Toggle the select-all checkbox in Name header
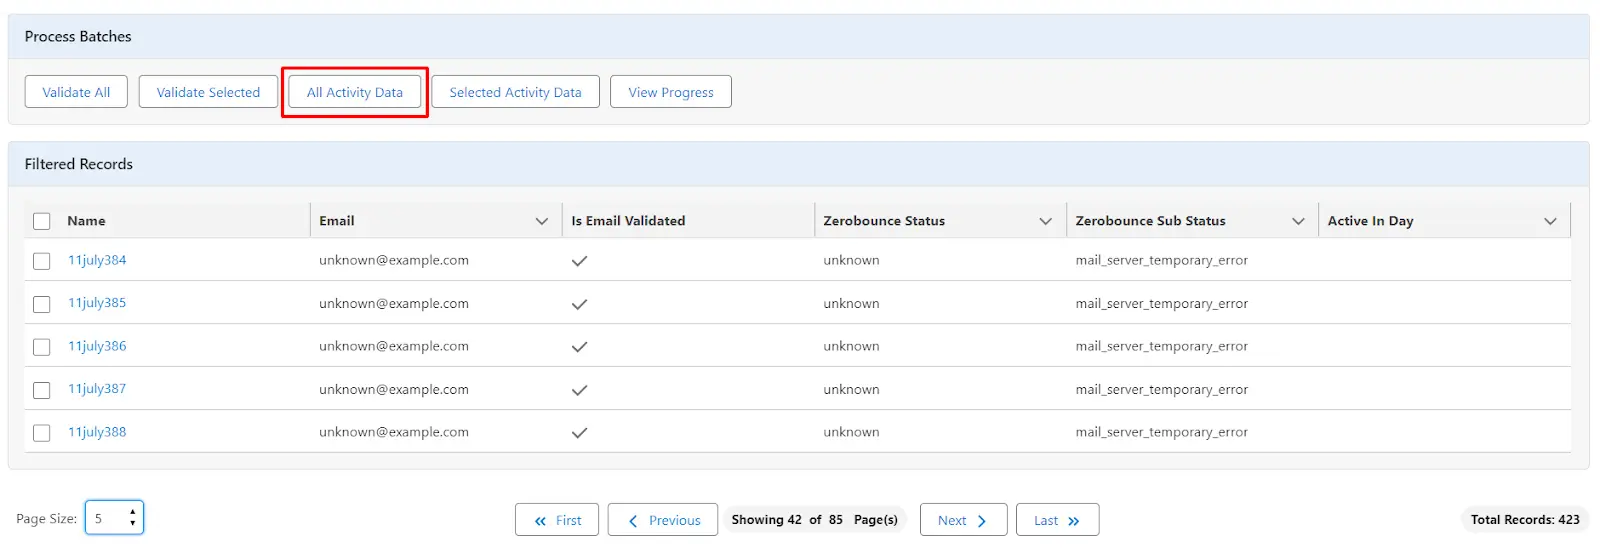The width and height of the screenshot is (1600, 559). coord(42,221)
